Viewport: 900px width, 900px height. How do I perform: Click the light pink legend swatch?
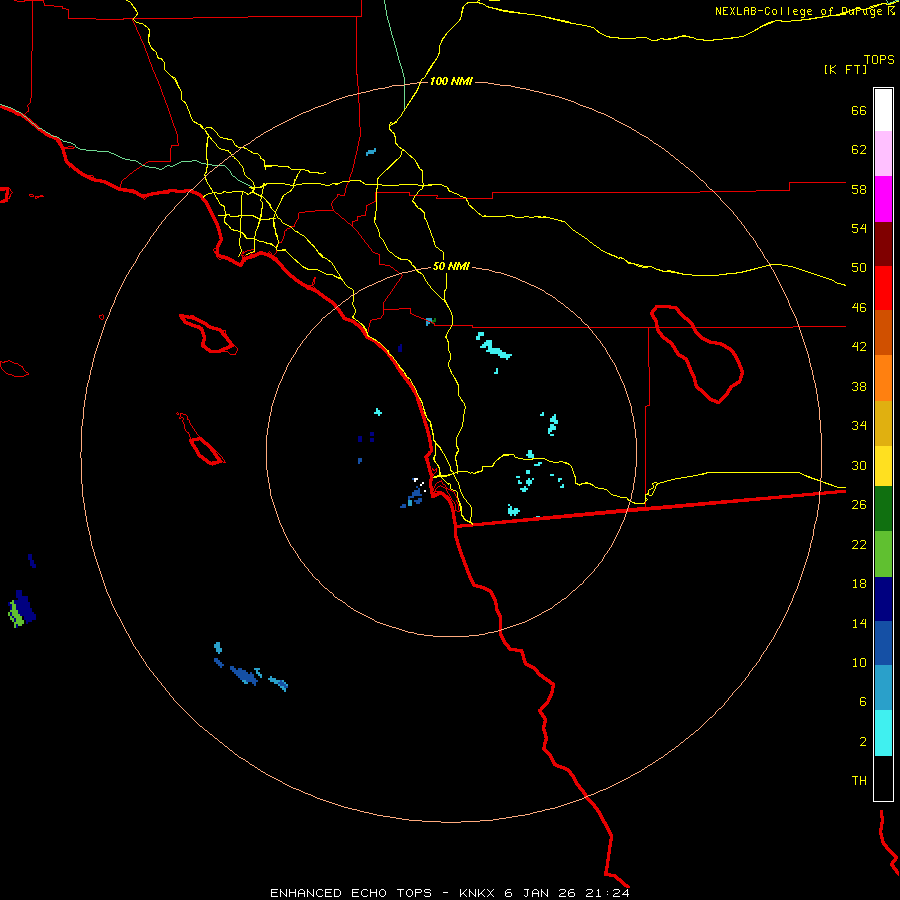click(x=883, y=153)
